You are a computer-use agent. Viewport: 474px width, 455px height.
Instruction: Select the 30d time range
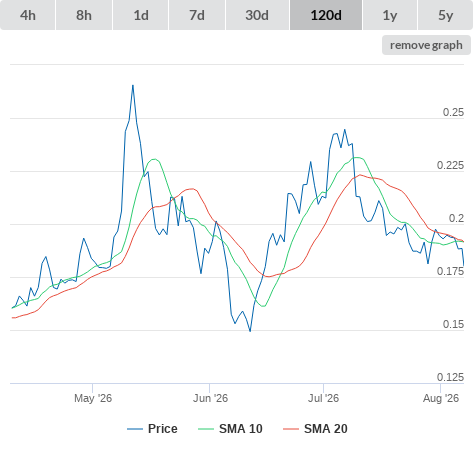[x=257, y=15]
